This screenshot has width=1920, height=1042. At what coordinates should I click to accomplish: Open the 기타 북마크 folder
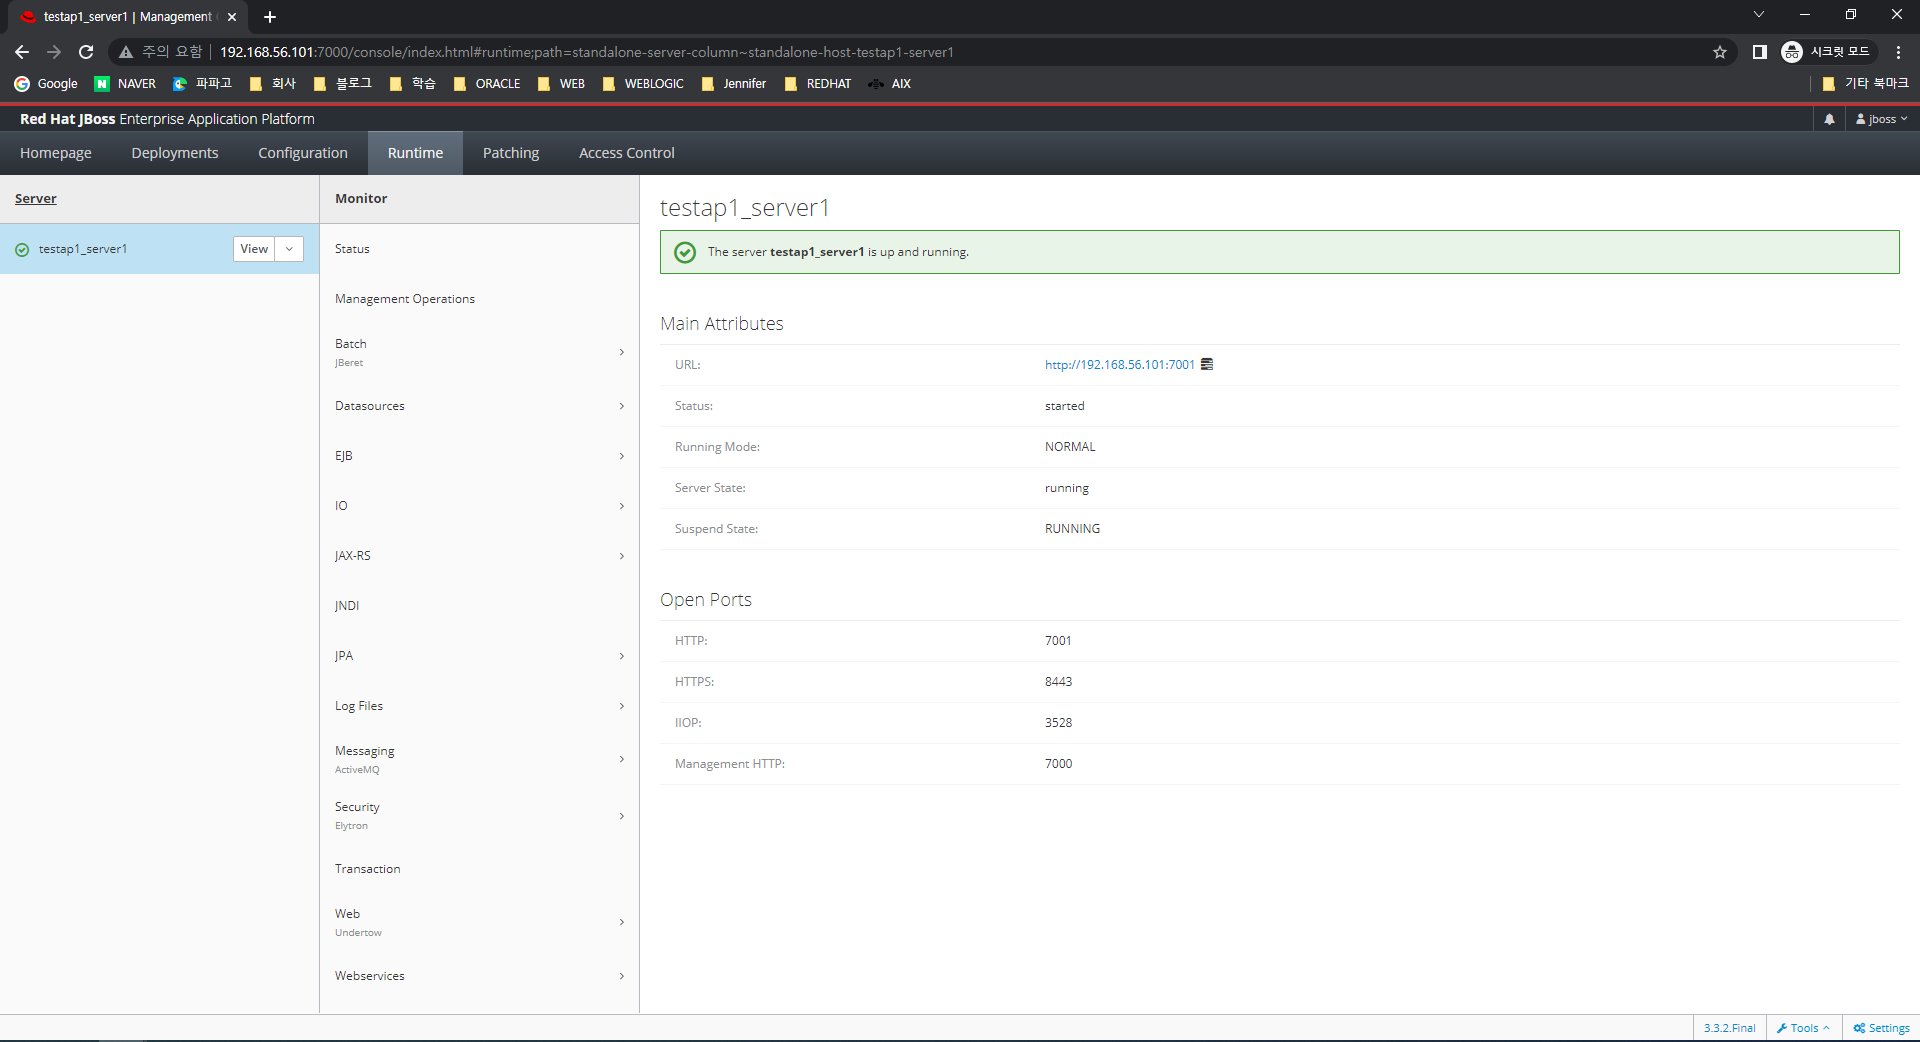coord(1866,84)
